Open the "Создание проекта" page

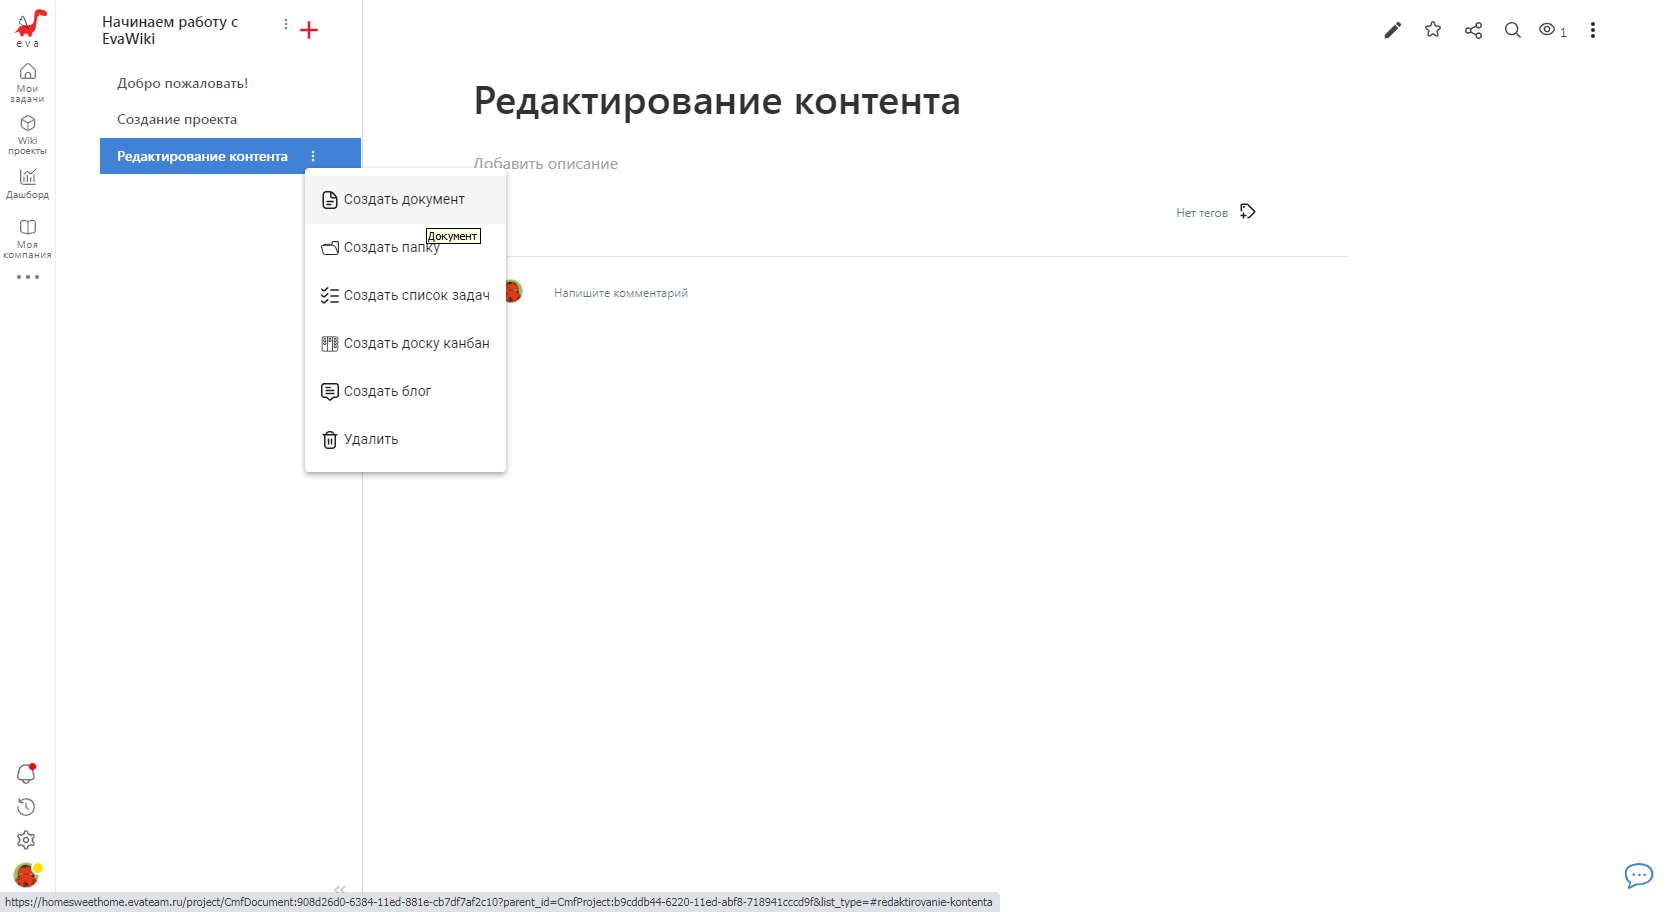click(177, 120)
